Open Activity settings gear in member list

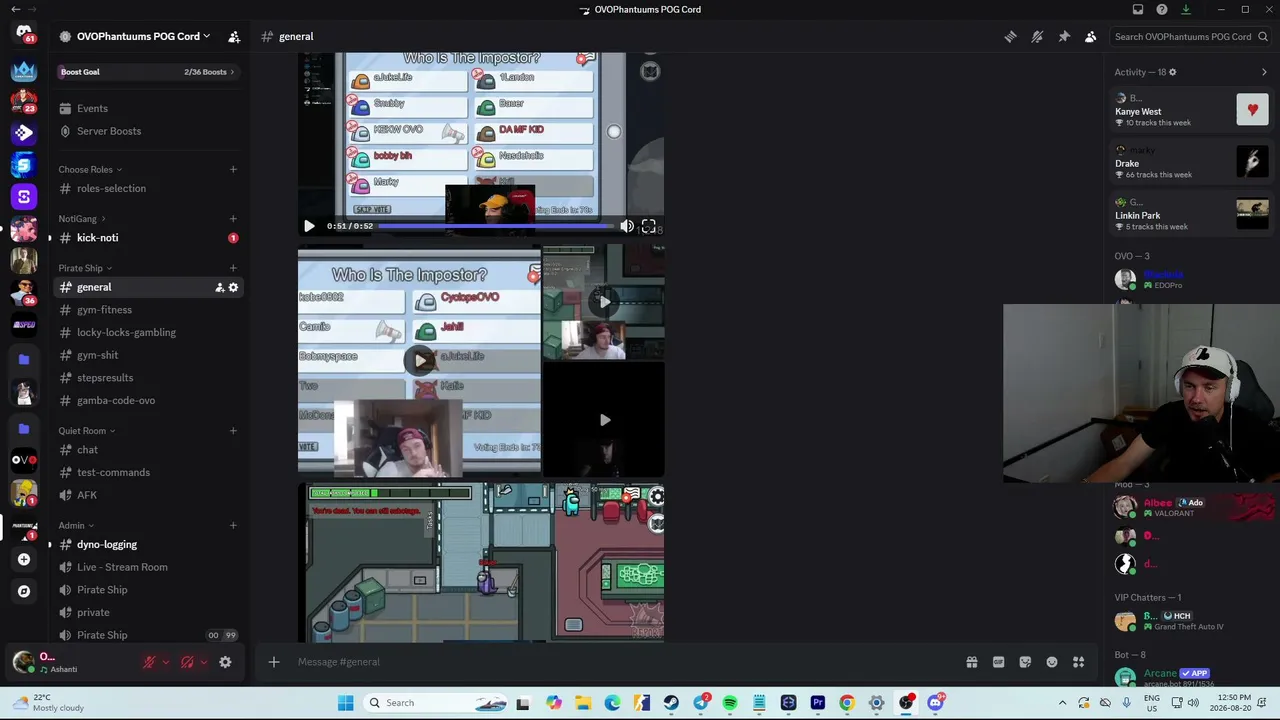pyautogui.click(x=1173, y=72)
